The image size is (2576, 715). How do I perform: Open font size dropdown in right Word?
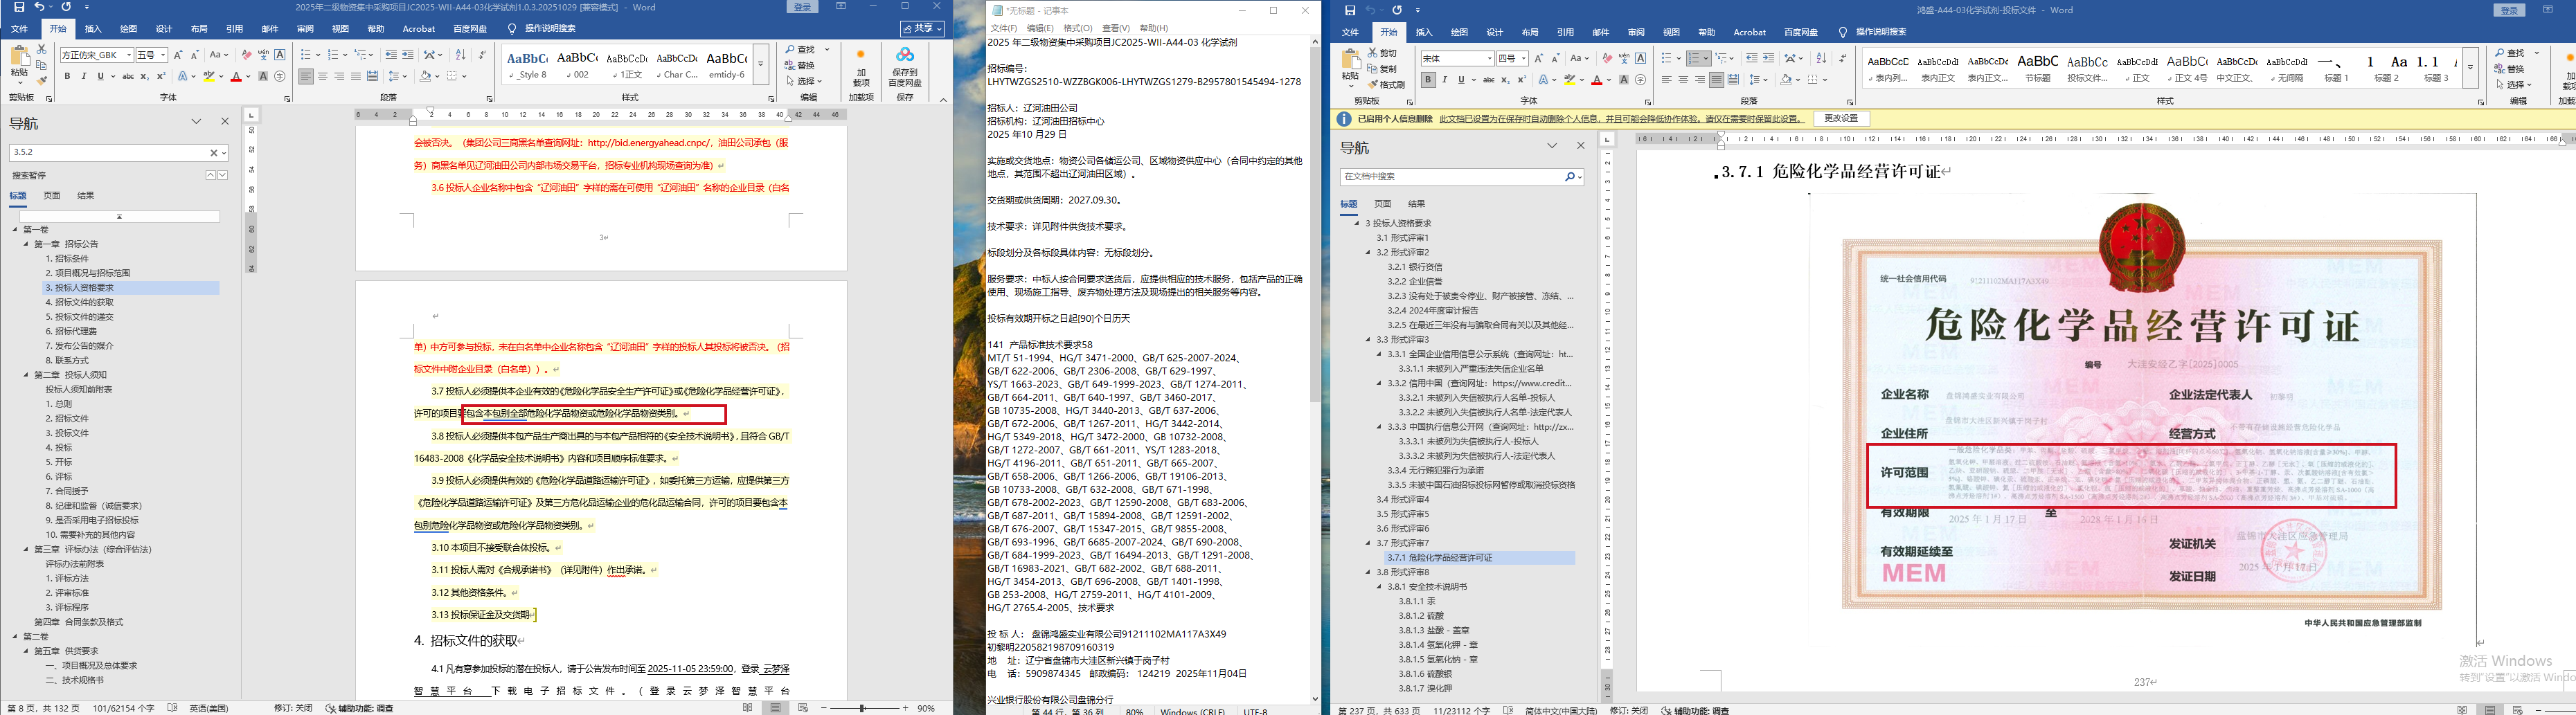point(1523,58)
